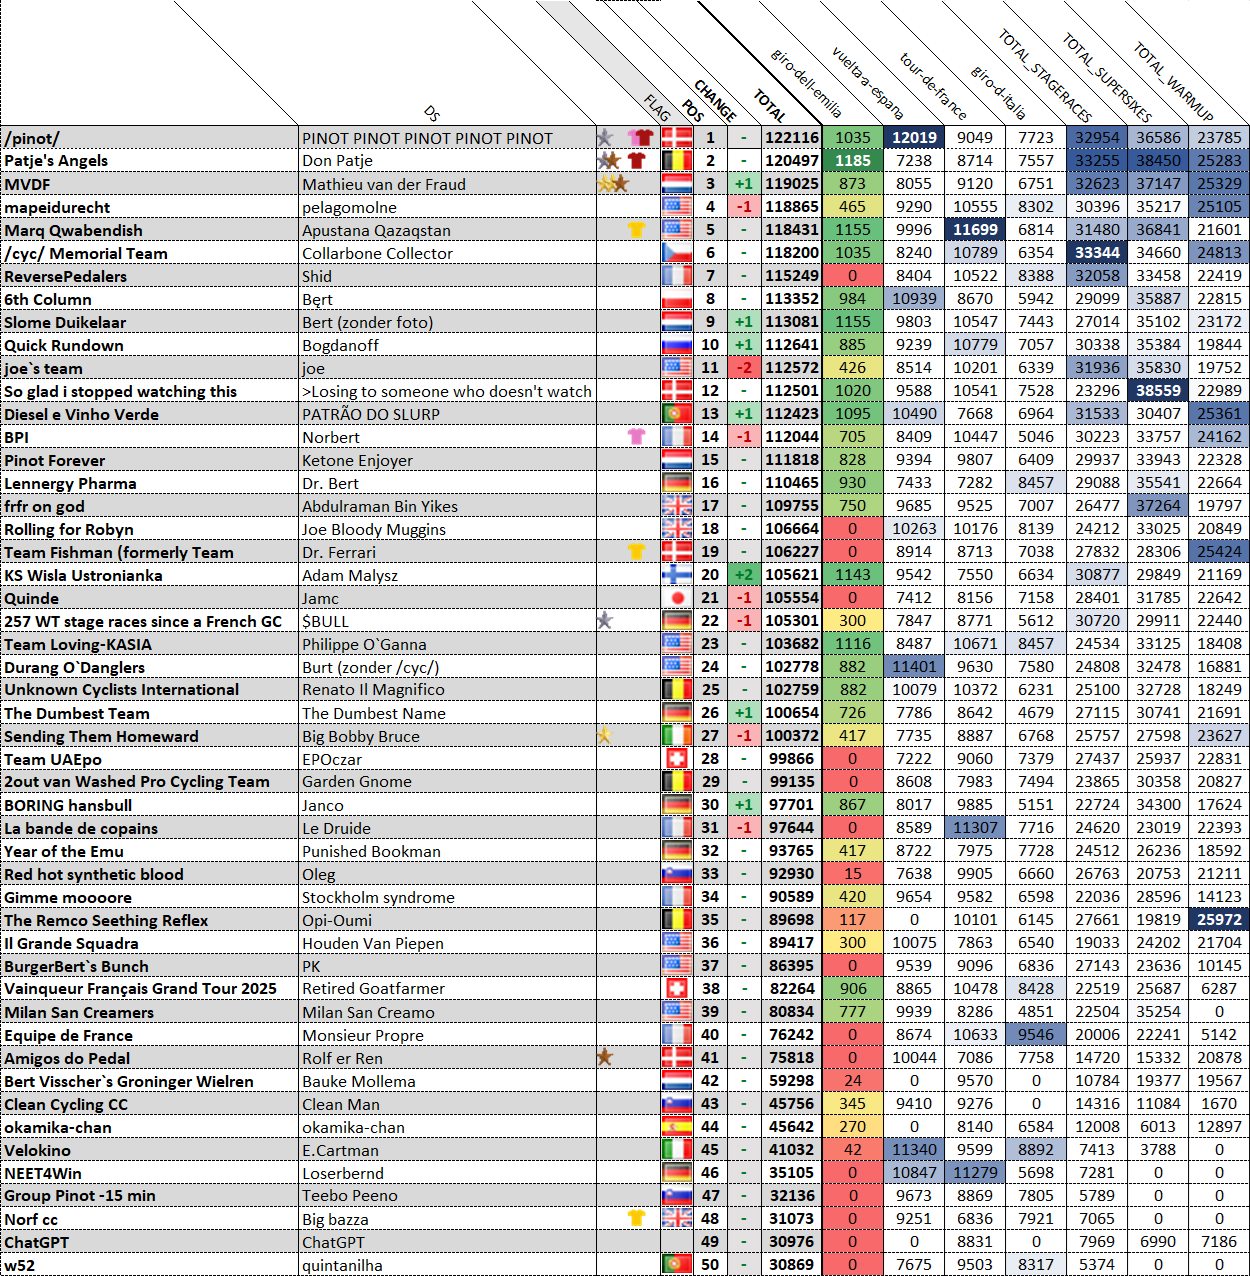The image size is (1250, 1276).
Task: Click the Japanese flag in the Quinde row
Action: coord(677,598)
